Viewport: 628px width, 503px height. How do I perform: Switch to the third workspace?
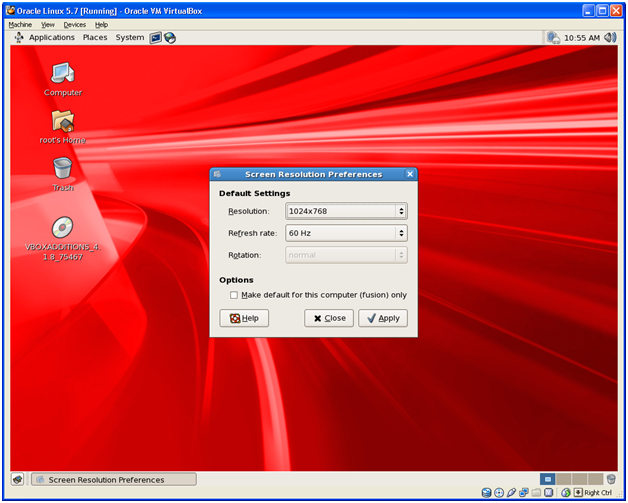point(580,479)
